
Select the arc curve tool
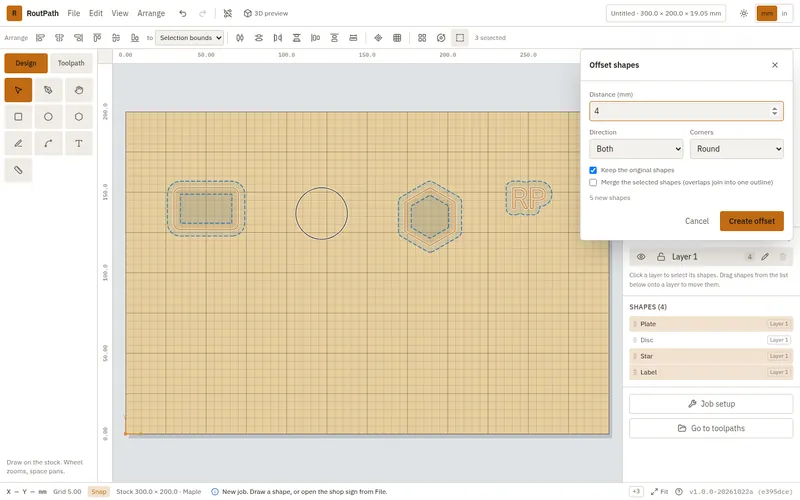coord(48,143)
